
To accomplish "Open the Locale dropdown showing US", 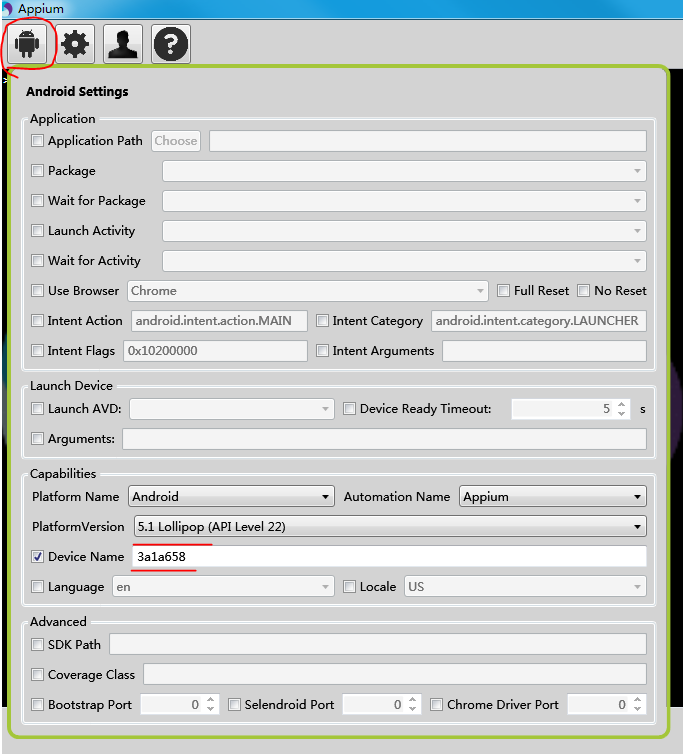I will [x=525, y=587].
